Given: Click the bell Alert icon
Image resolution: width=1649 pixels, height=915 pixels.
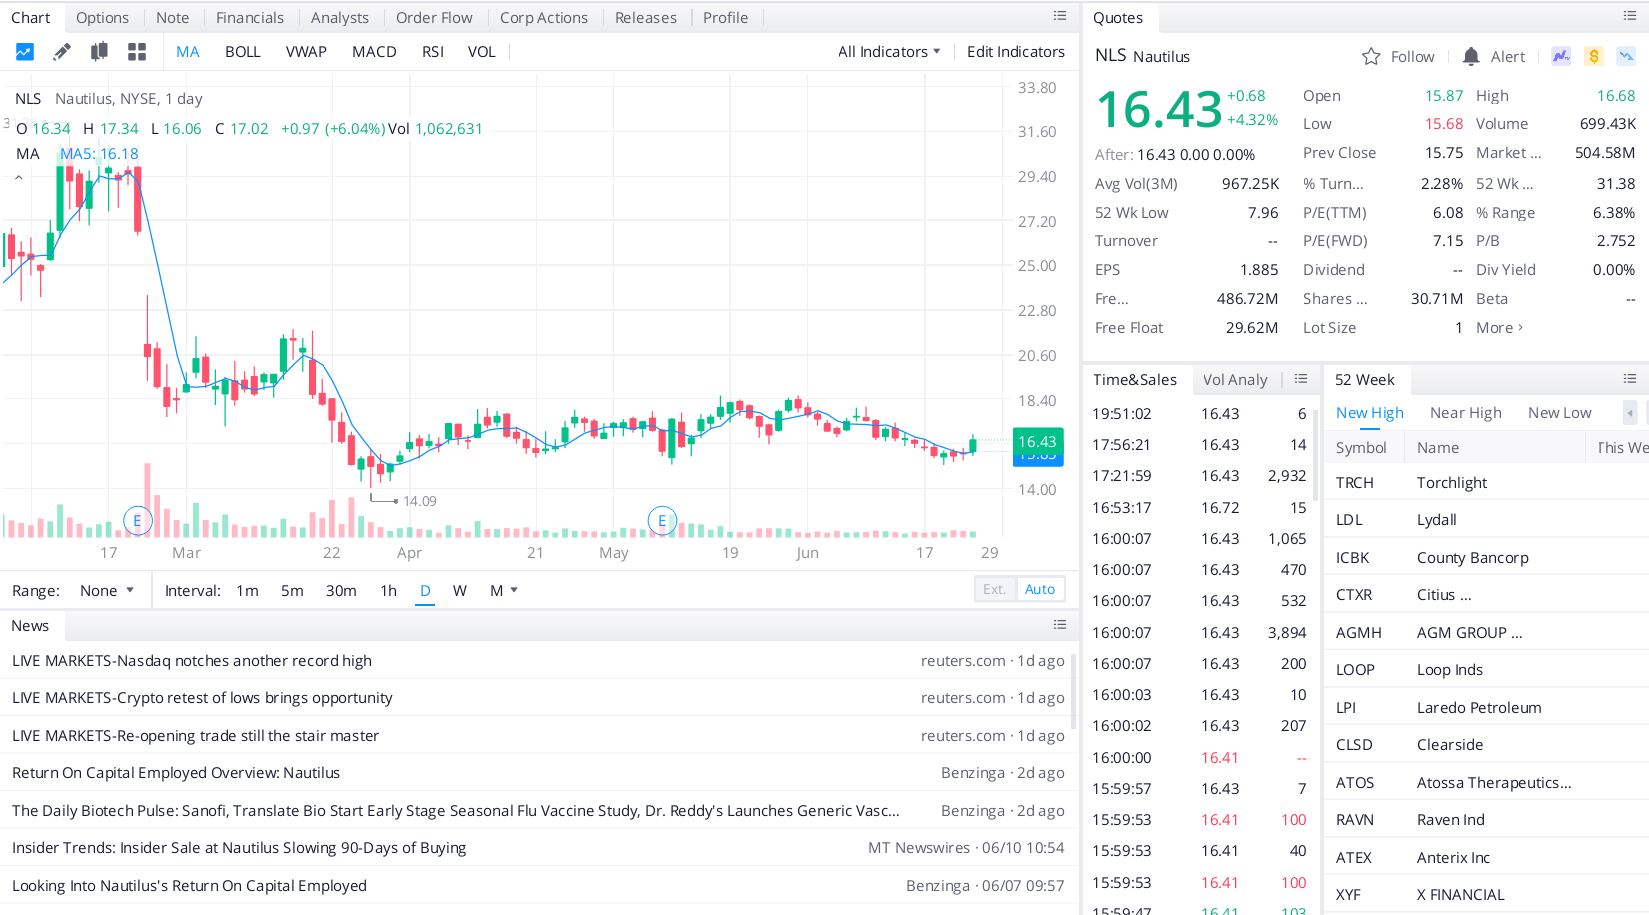Looking at the screenshot, I should (x=1471, y=57).
